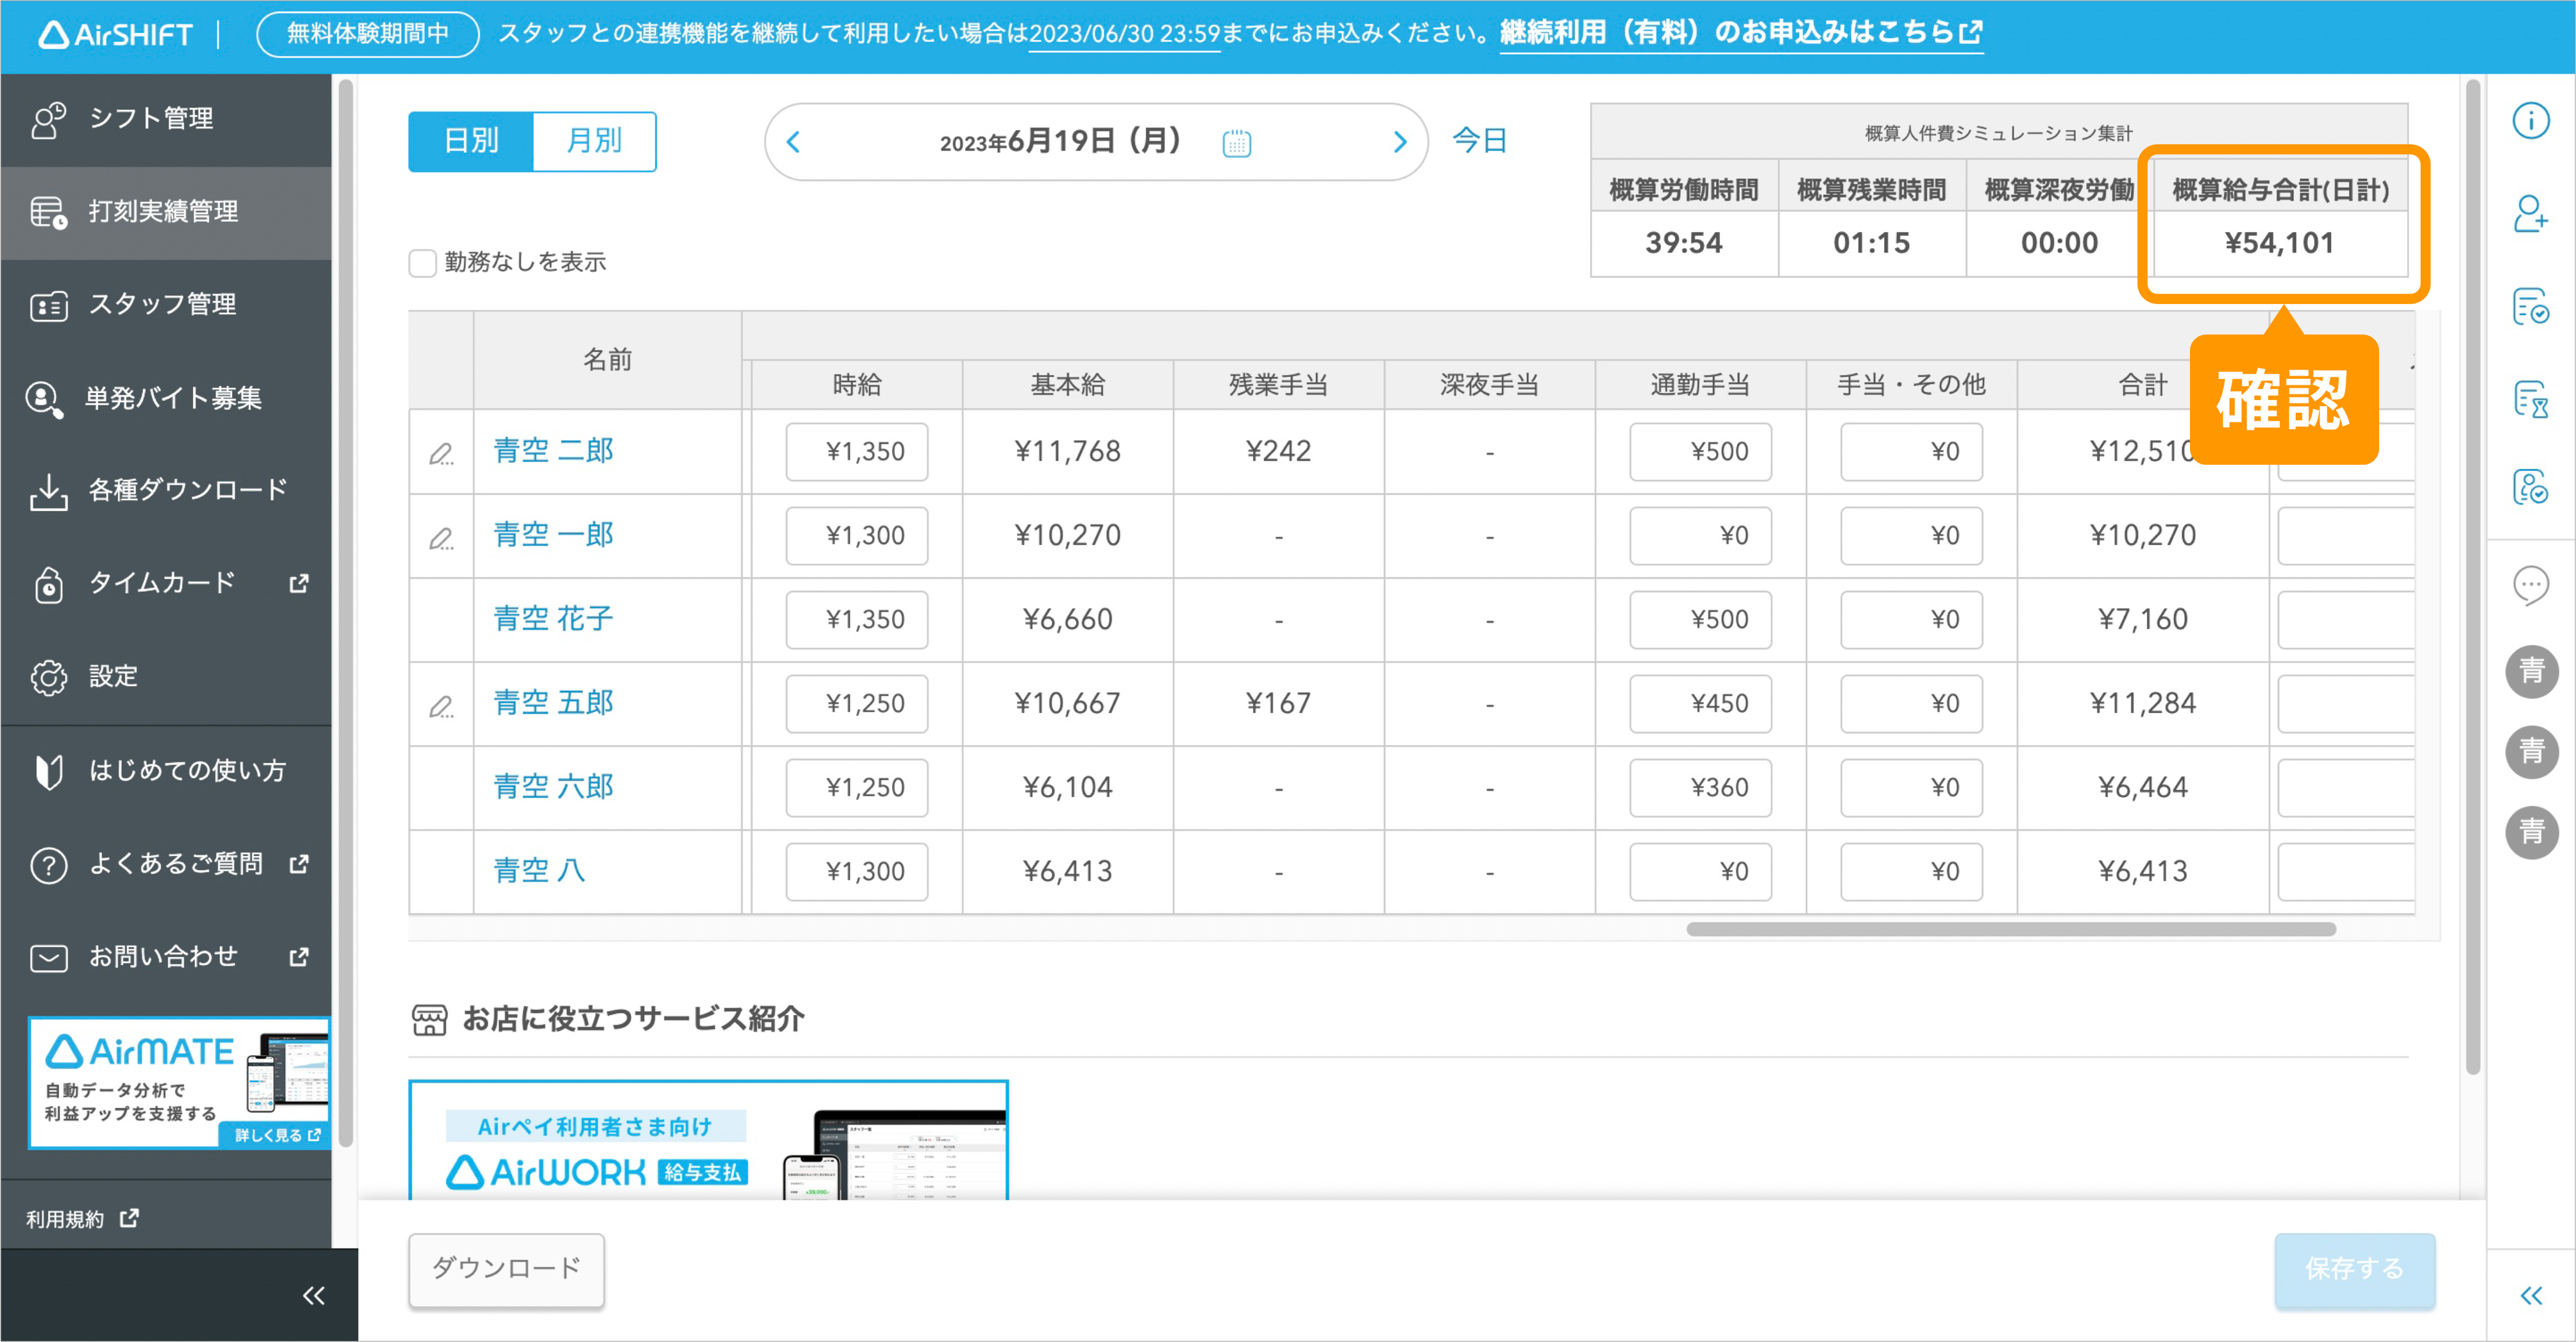
Task: Open シフト管理 in the sidebar
Action: click(166, 119)
